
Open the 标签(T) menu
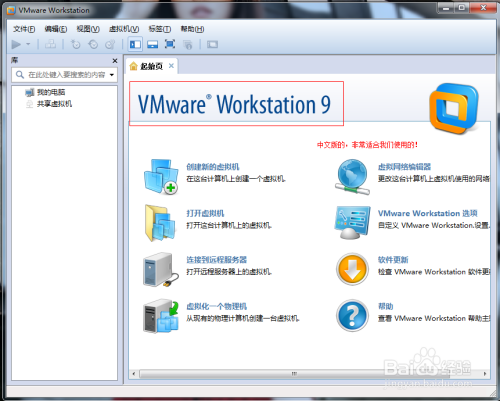(160, 29)
